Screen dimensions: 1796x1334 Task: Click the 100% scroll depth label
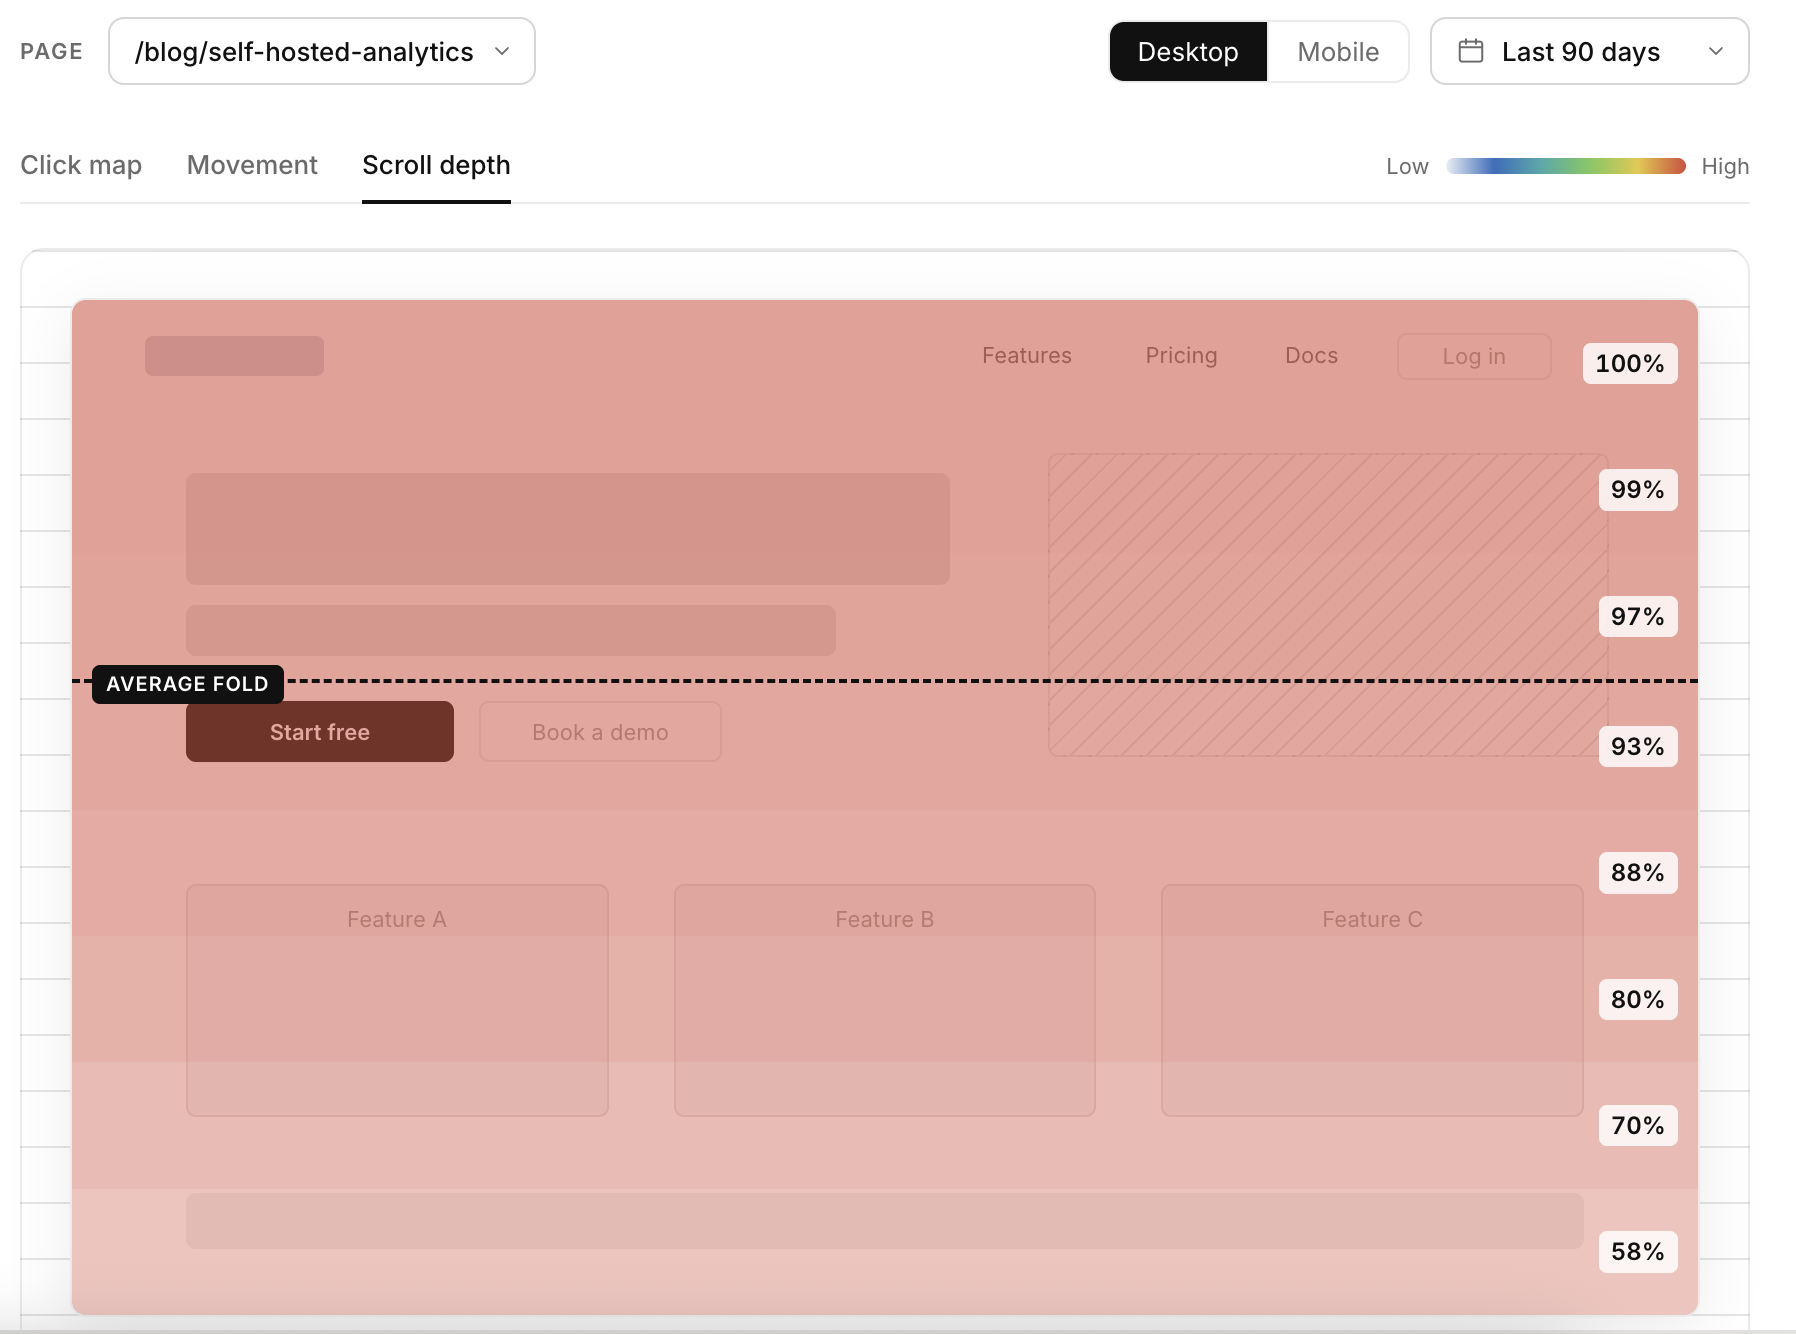[1630, 363]
